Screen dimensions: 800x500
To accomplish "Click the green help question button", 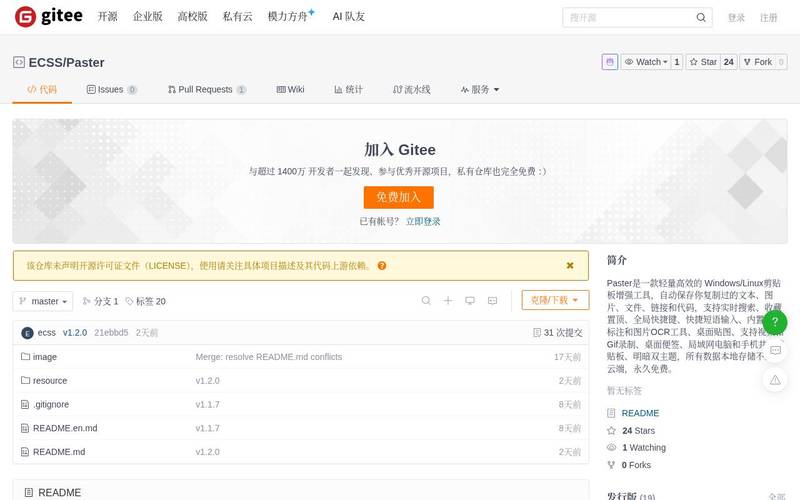I will point(775,322).
